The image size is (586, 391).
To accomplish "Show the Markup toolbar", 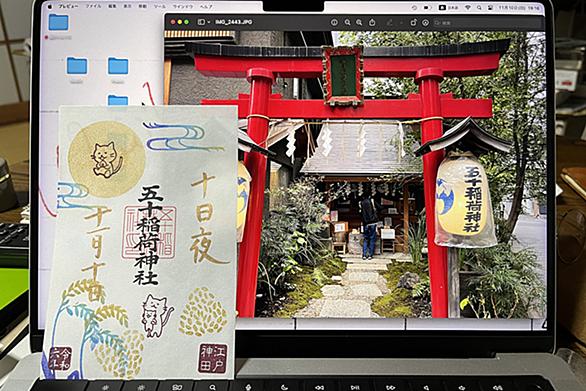I will (425, 23).
